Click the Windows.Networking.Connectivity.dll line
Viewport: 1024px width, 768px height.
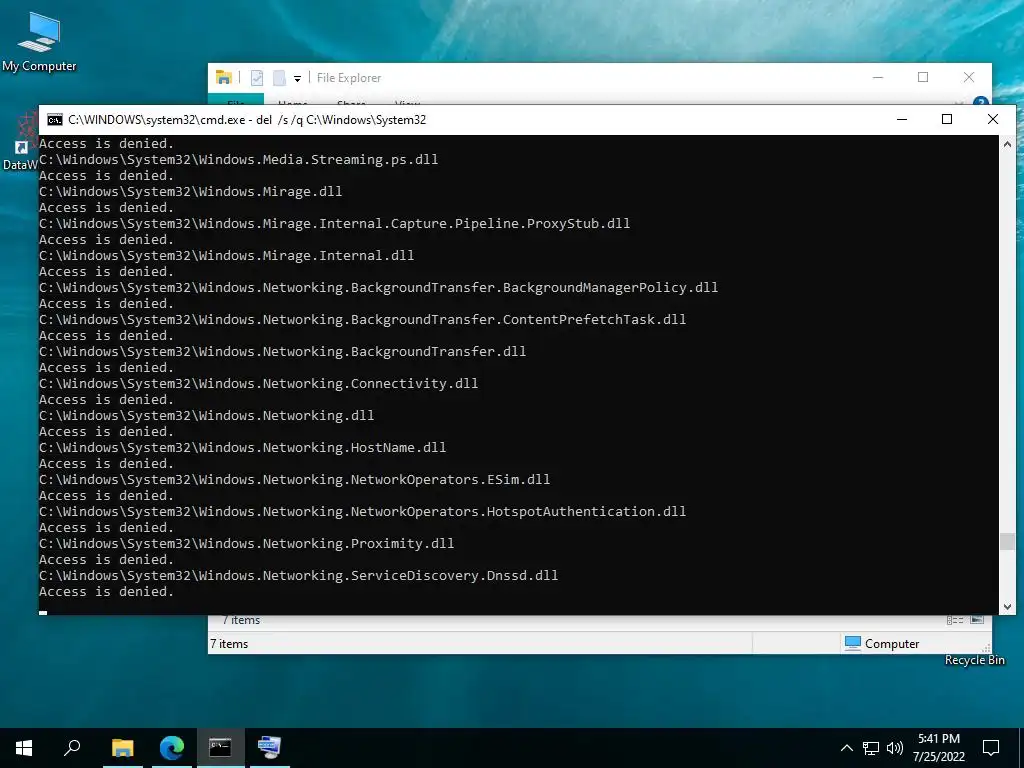[259, 383]
